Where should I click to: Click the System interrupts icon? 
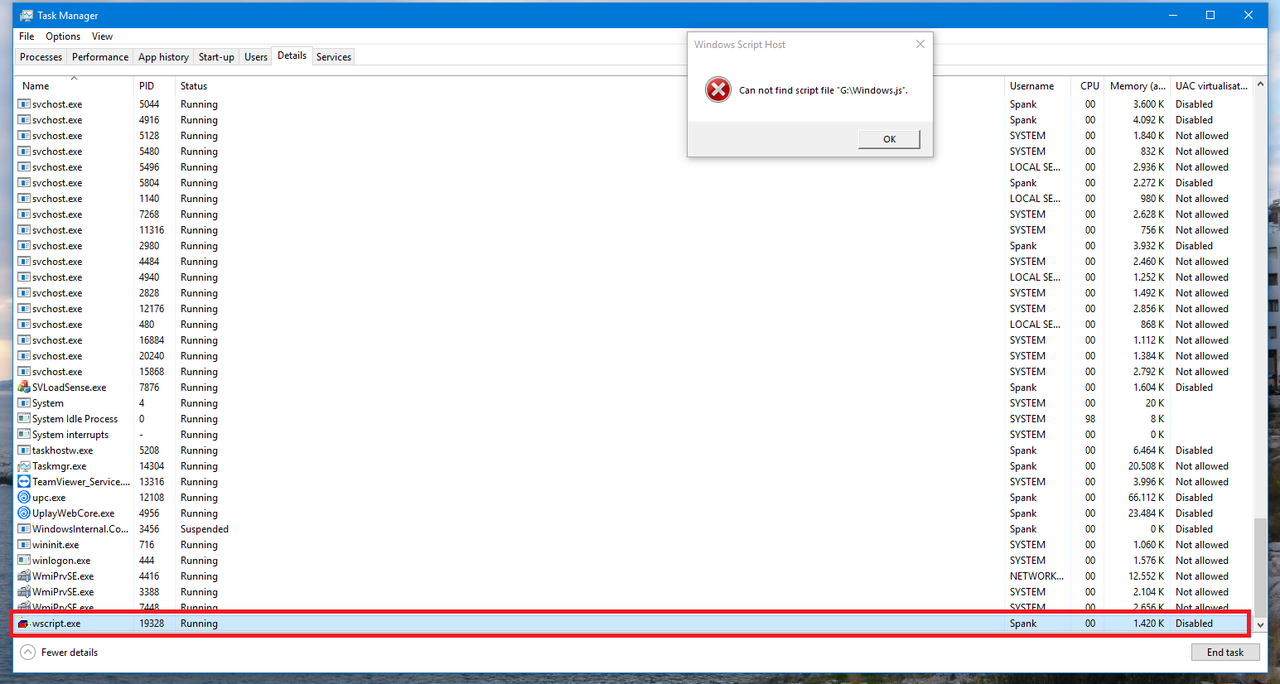[24, 435]
